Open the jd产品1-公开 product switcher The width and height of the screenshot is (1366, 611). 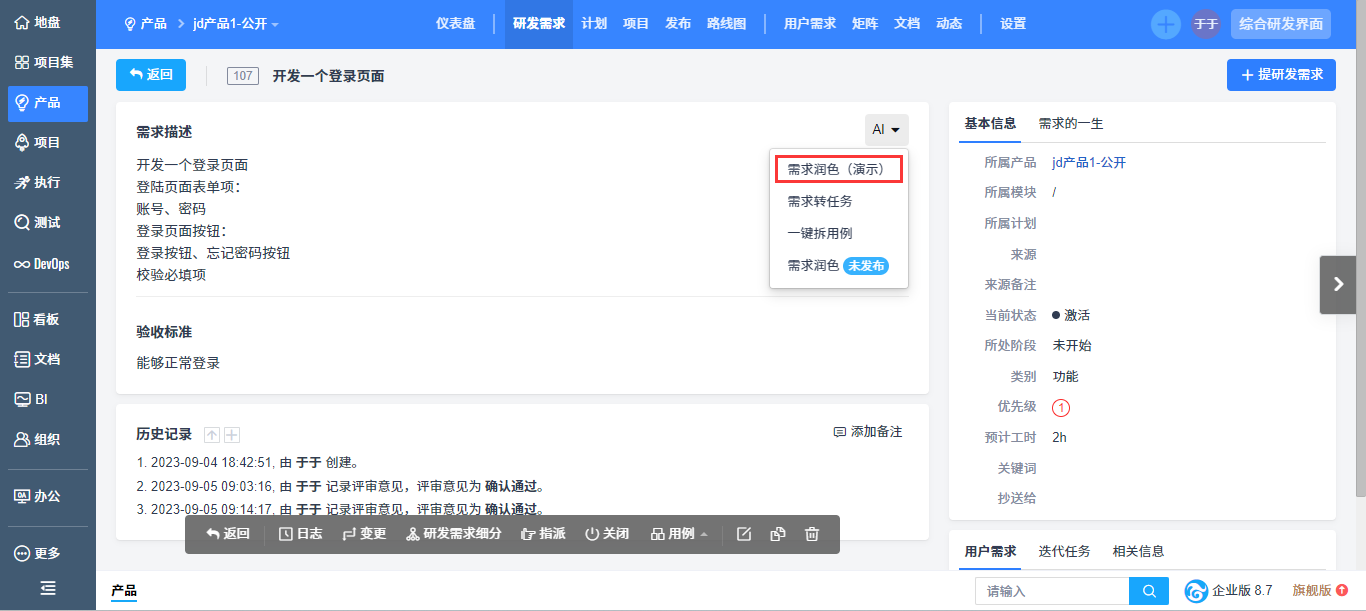click(236, 24)
